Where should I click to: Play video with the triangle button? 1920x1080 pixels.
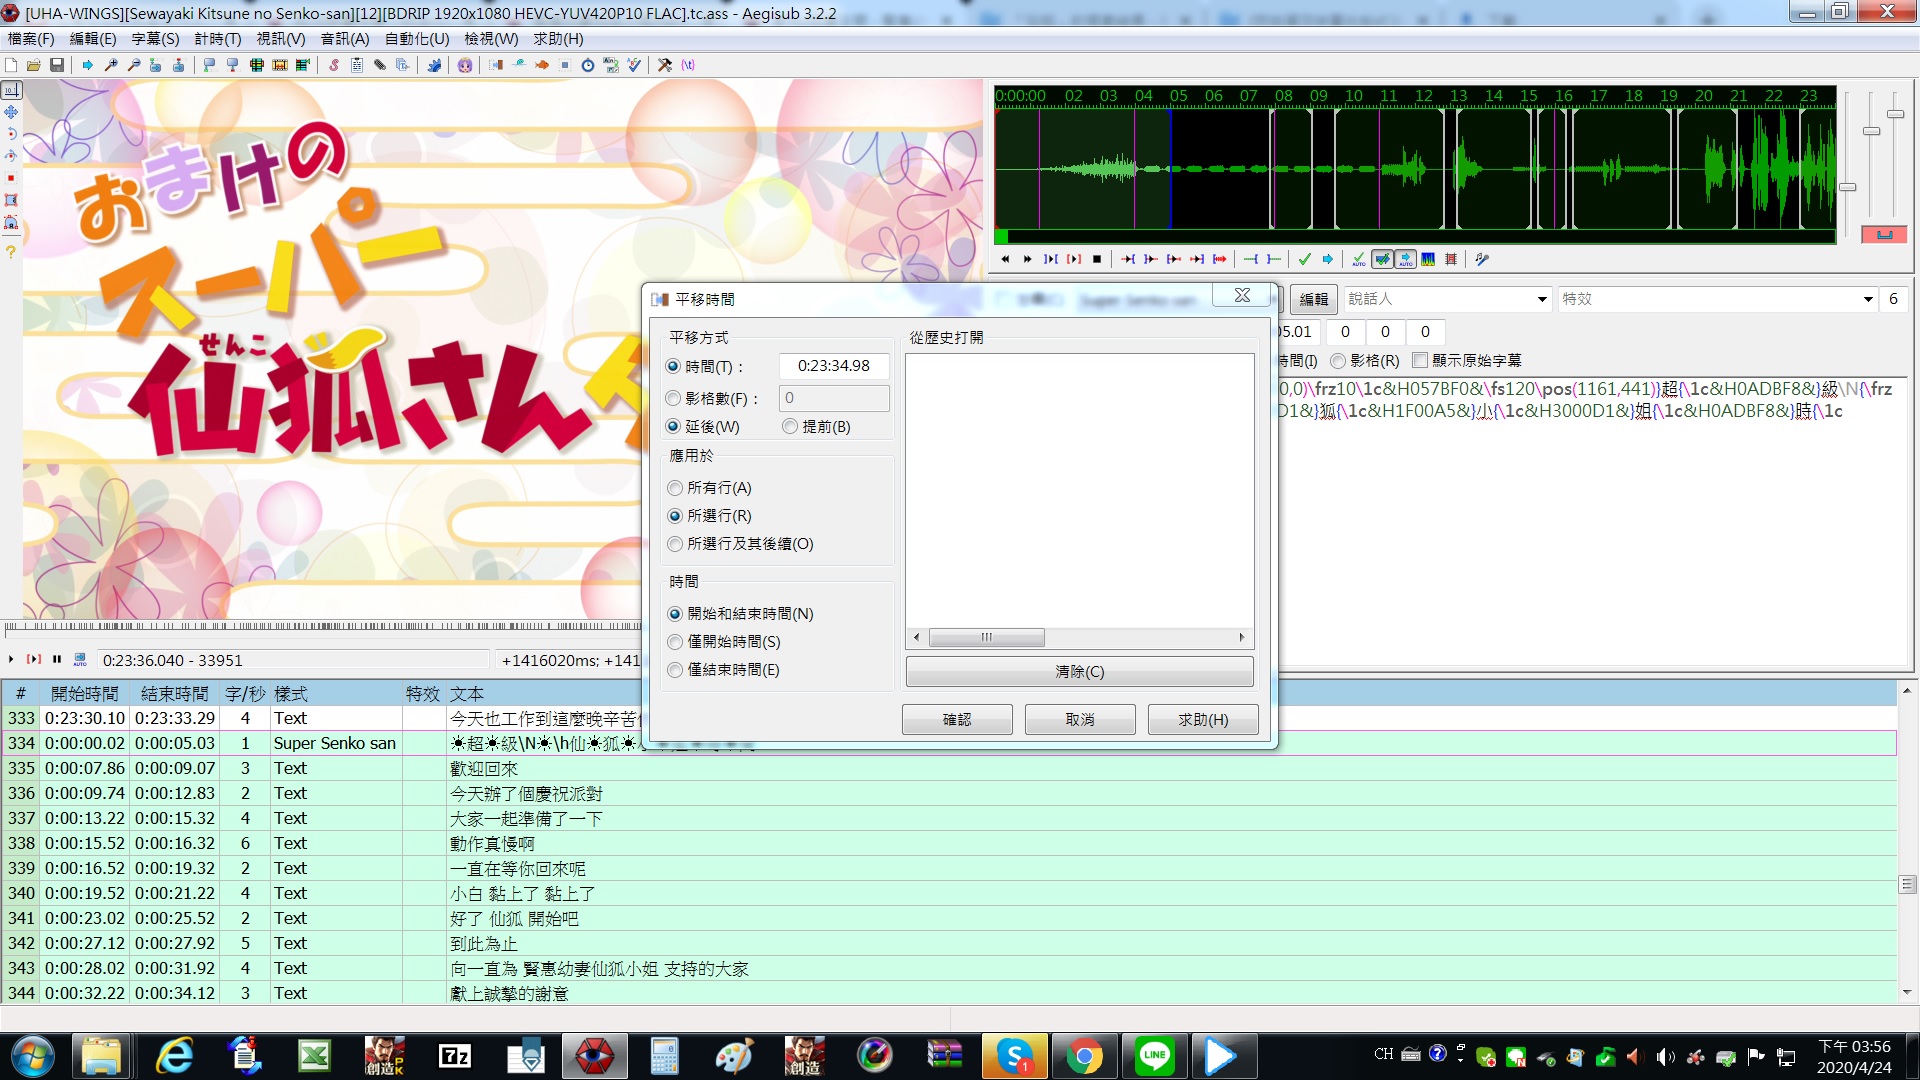11,659
